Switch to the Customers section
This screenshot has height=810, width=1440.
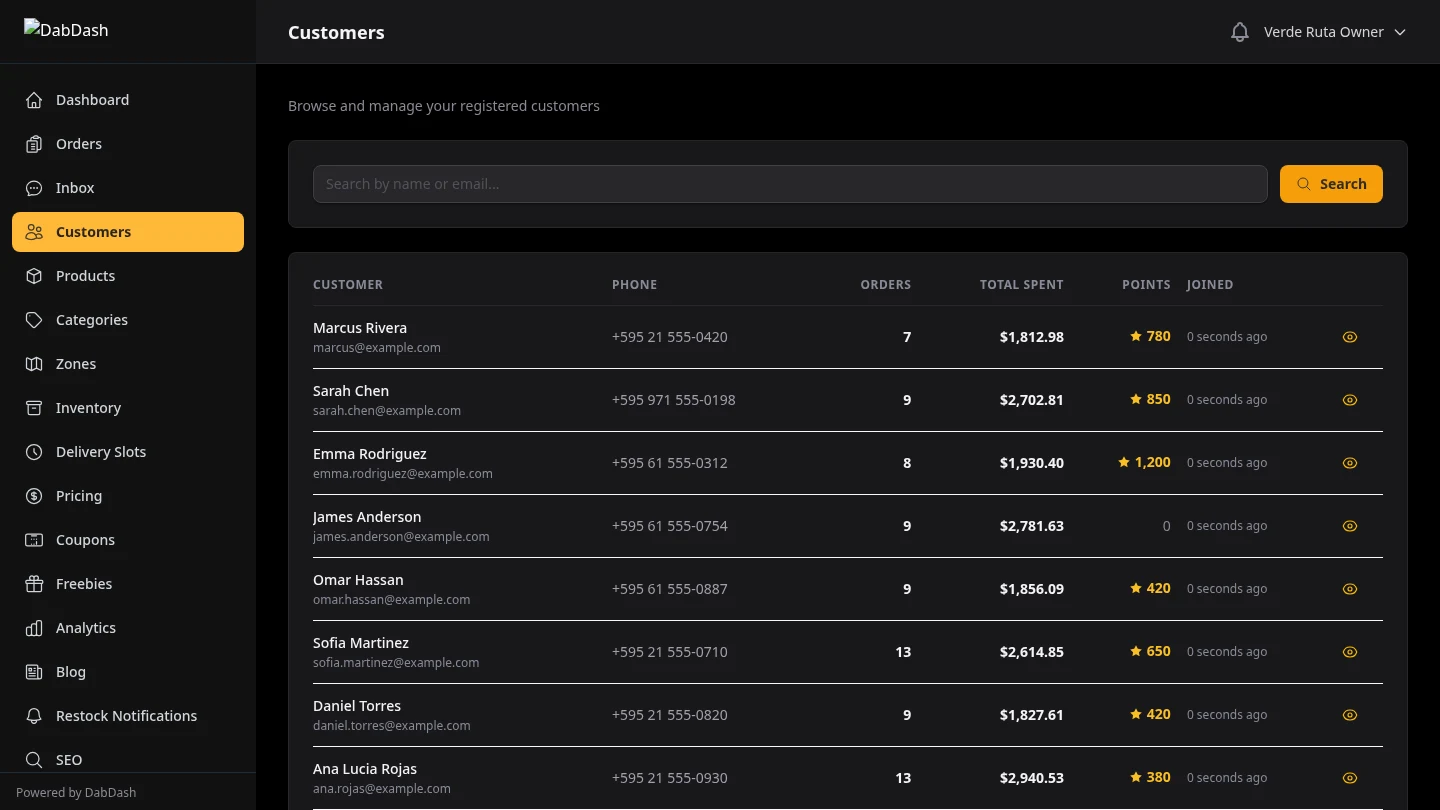93,231
